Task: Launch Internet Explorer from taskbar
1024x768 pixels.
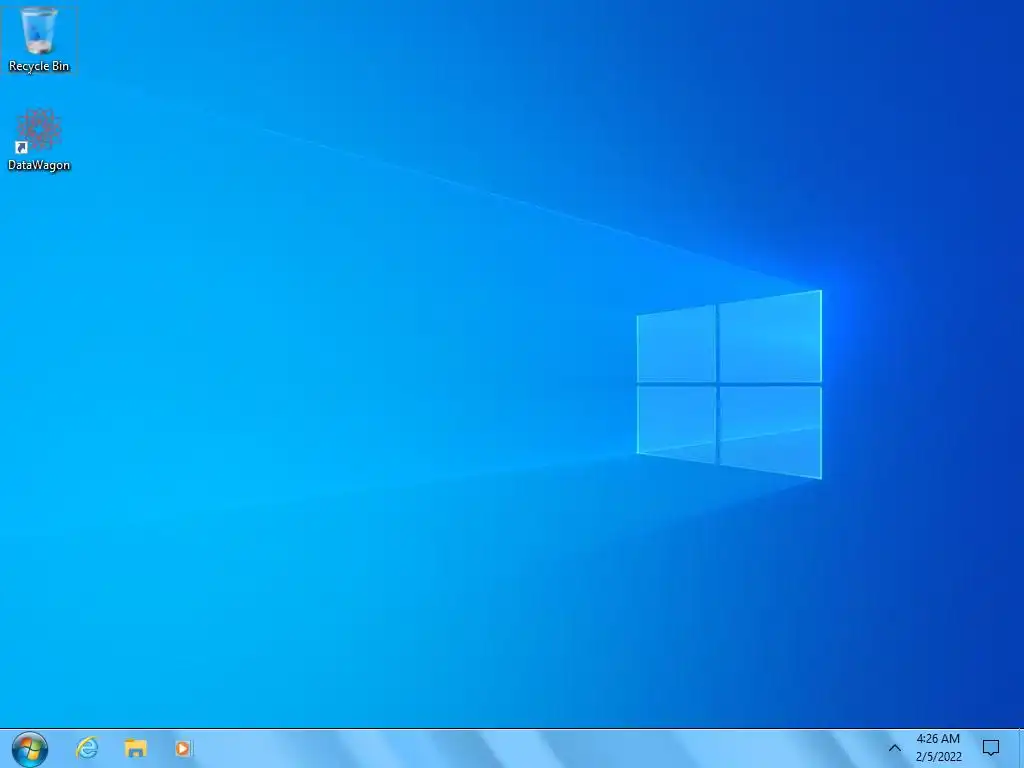Action: click(x=87, y=748)
